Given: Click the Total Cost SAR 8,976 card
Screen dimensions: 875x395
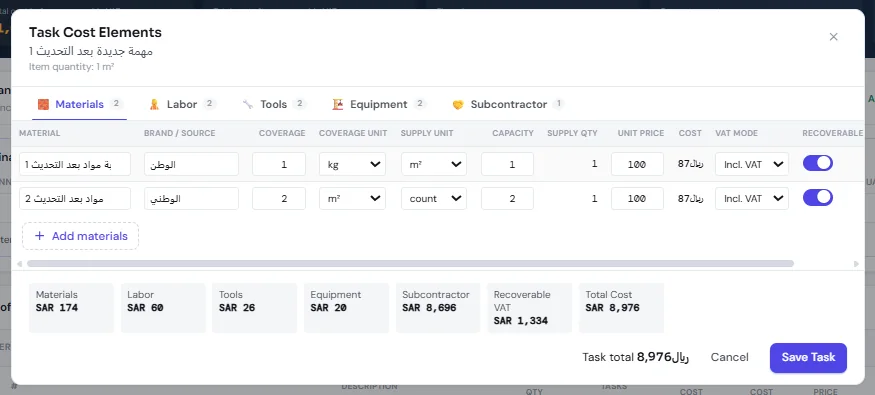Looking at the screenshot, I should click(621, 308).
